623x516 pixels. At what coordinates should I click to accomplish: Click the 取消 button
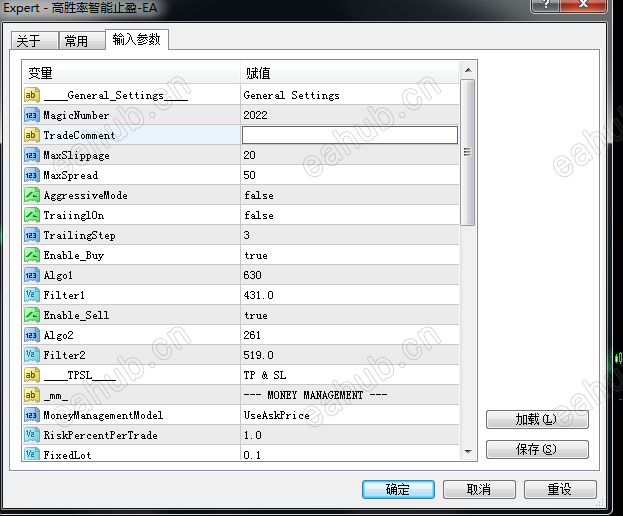coord(479,489)
